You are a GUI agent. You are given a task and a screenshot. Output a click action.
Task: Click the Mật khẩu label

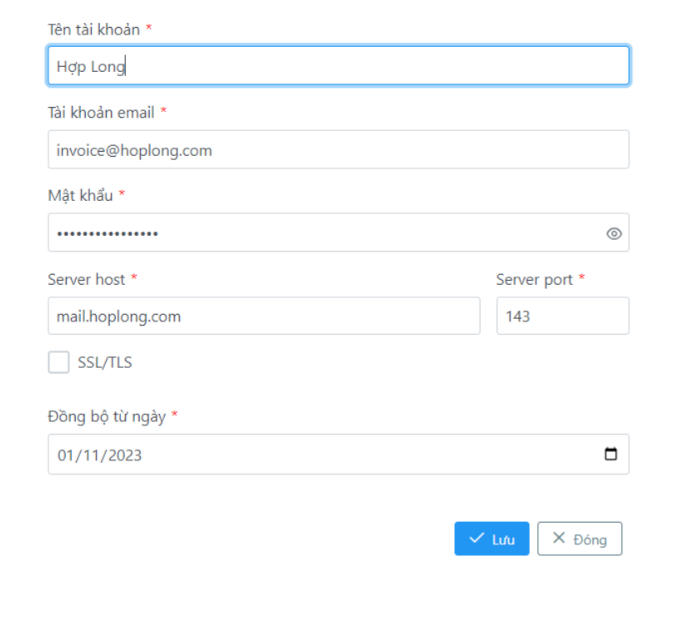point(81,195)
